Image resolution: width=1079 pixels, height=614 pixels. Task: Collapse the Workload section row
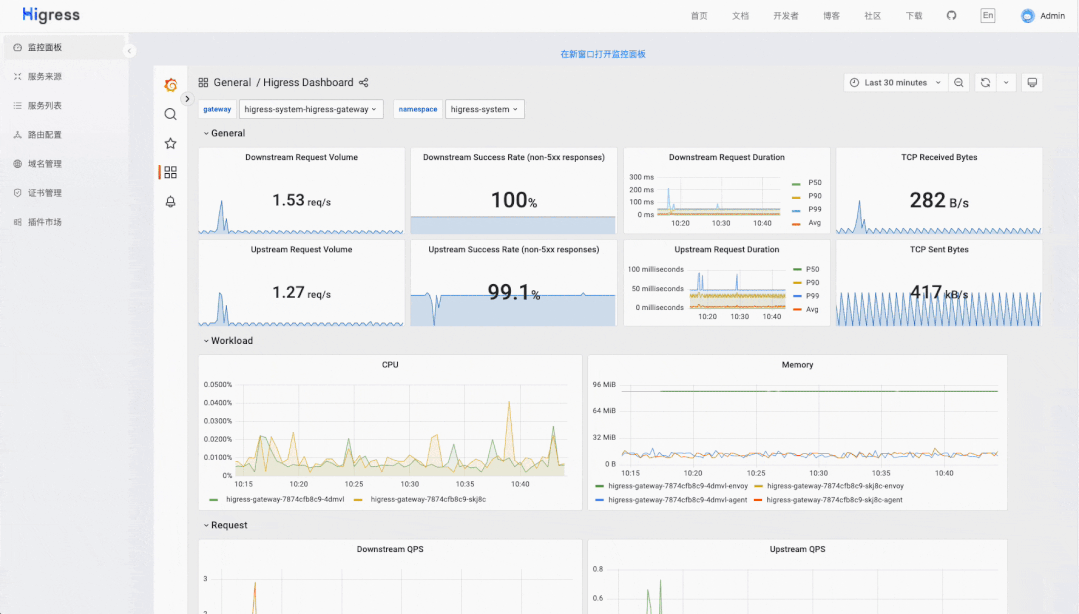[228, 341]
